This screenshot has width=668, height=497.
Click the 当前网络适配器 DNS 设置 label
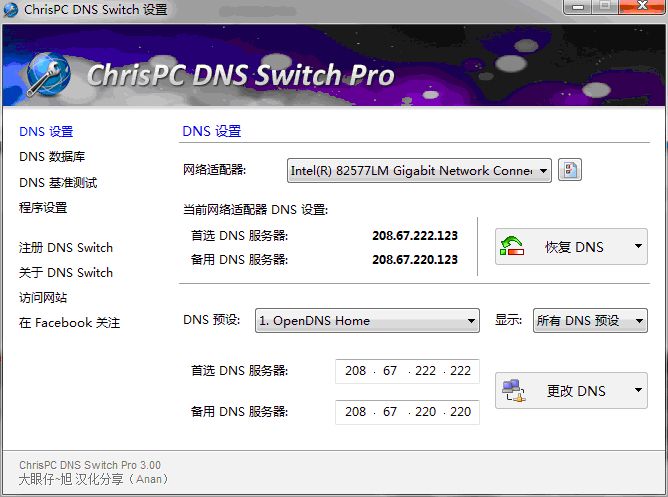click(256, 210)
